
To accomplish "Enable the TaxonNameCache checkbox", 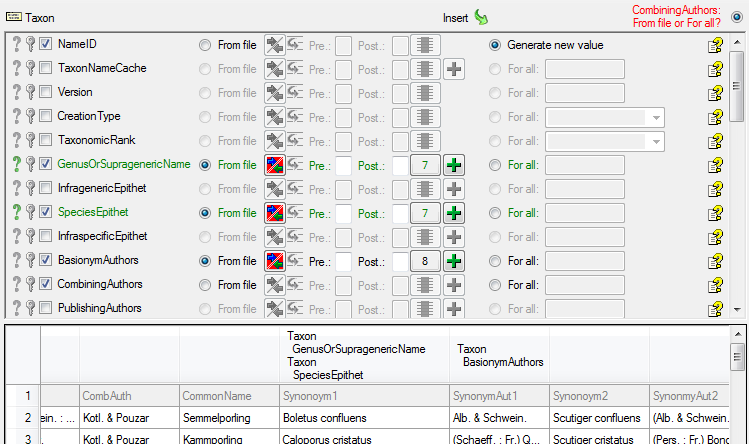I will pyautogui.click(x=46, y=69).
